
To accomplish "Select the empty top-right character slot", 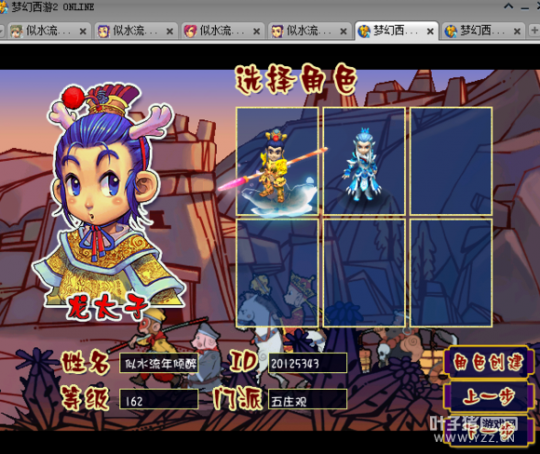I will (x=451, y=161).
